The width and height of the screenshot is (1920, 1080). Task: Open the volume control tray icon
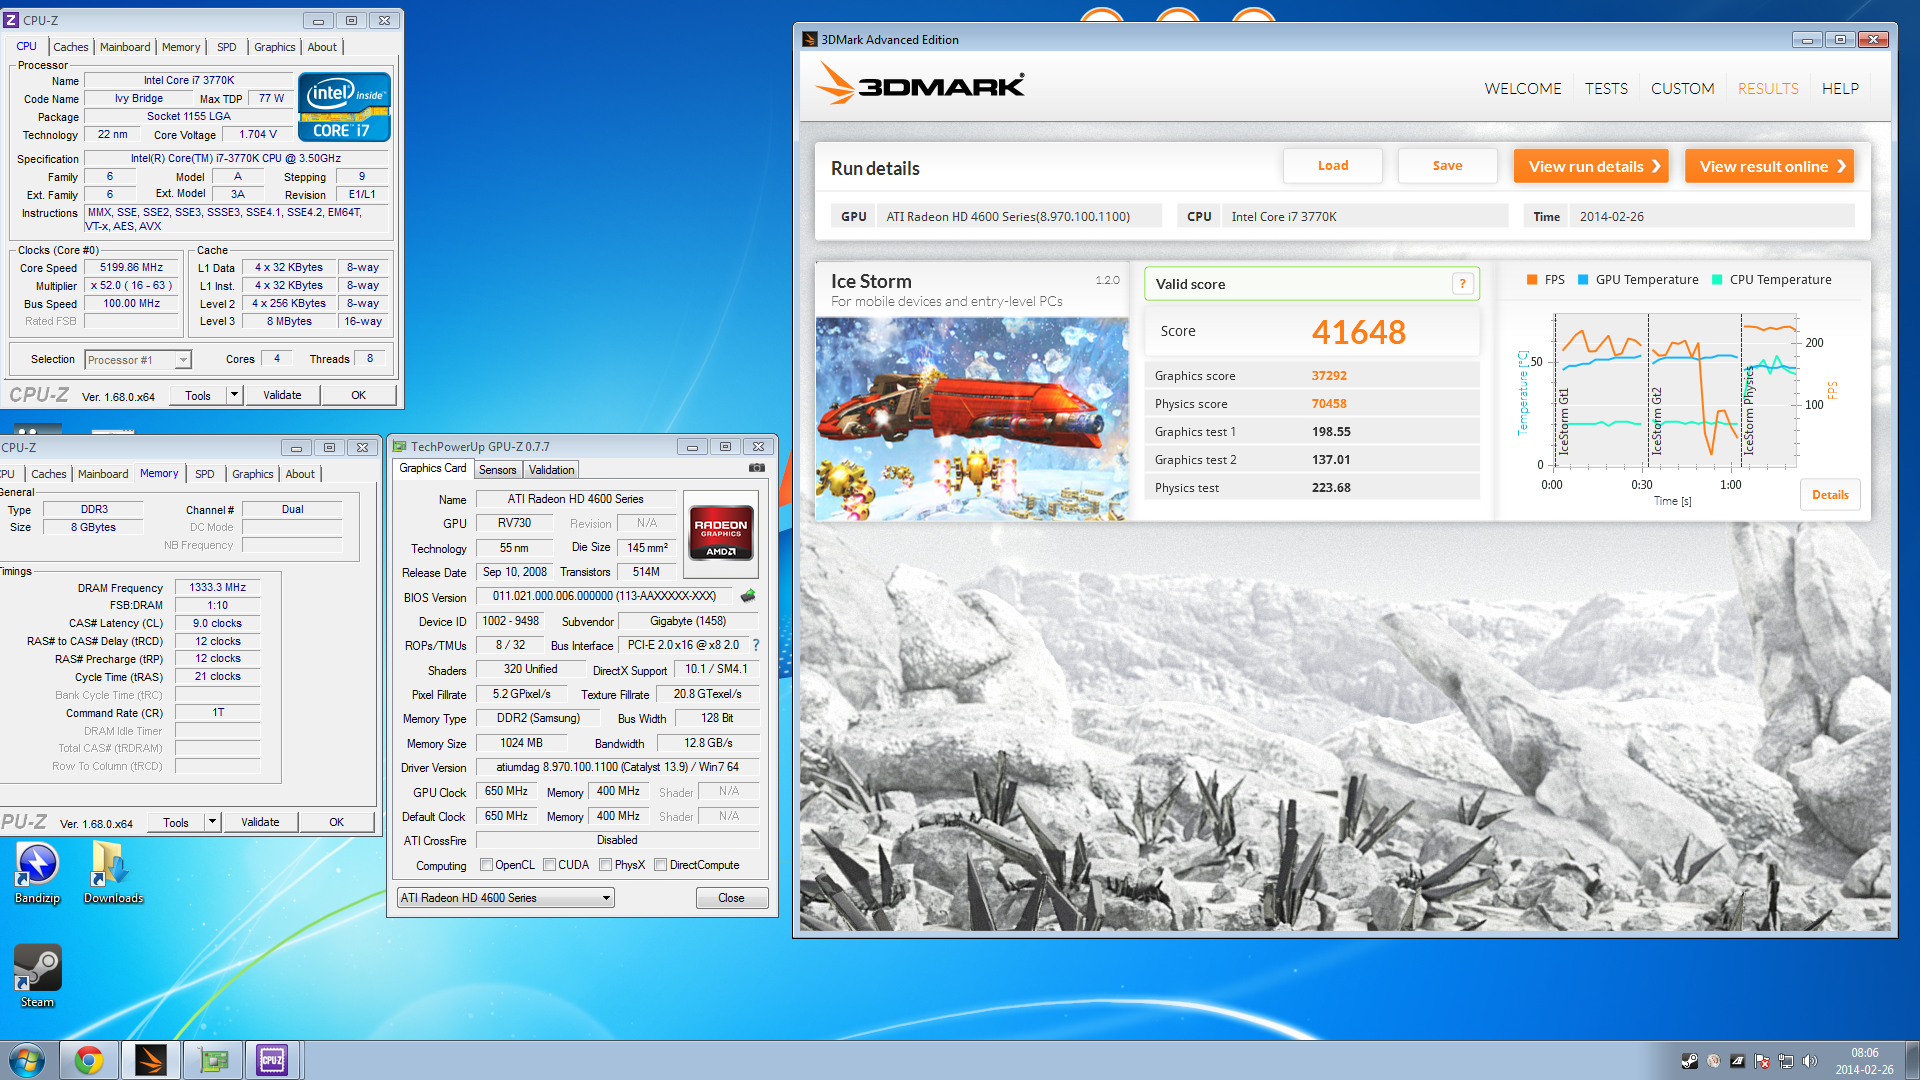click(x=1809, y=1061)
